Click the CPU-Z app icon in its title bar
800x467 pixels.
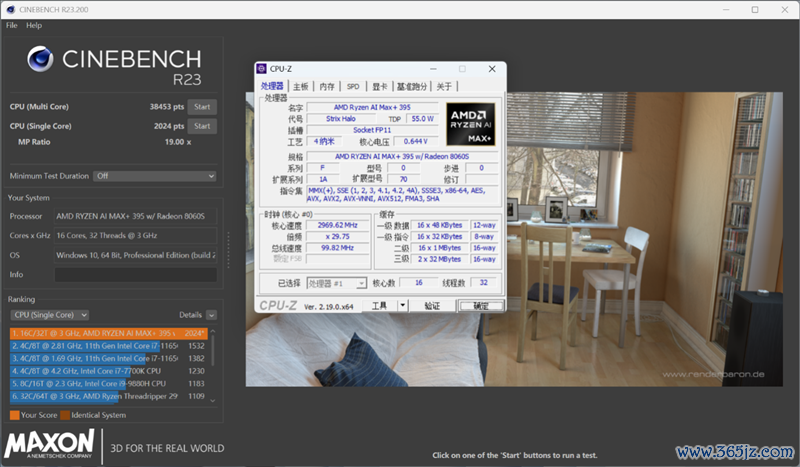tap(261, 68)
